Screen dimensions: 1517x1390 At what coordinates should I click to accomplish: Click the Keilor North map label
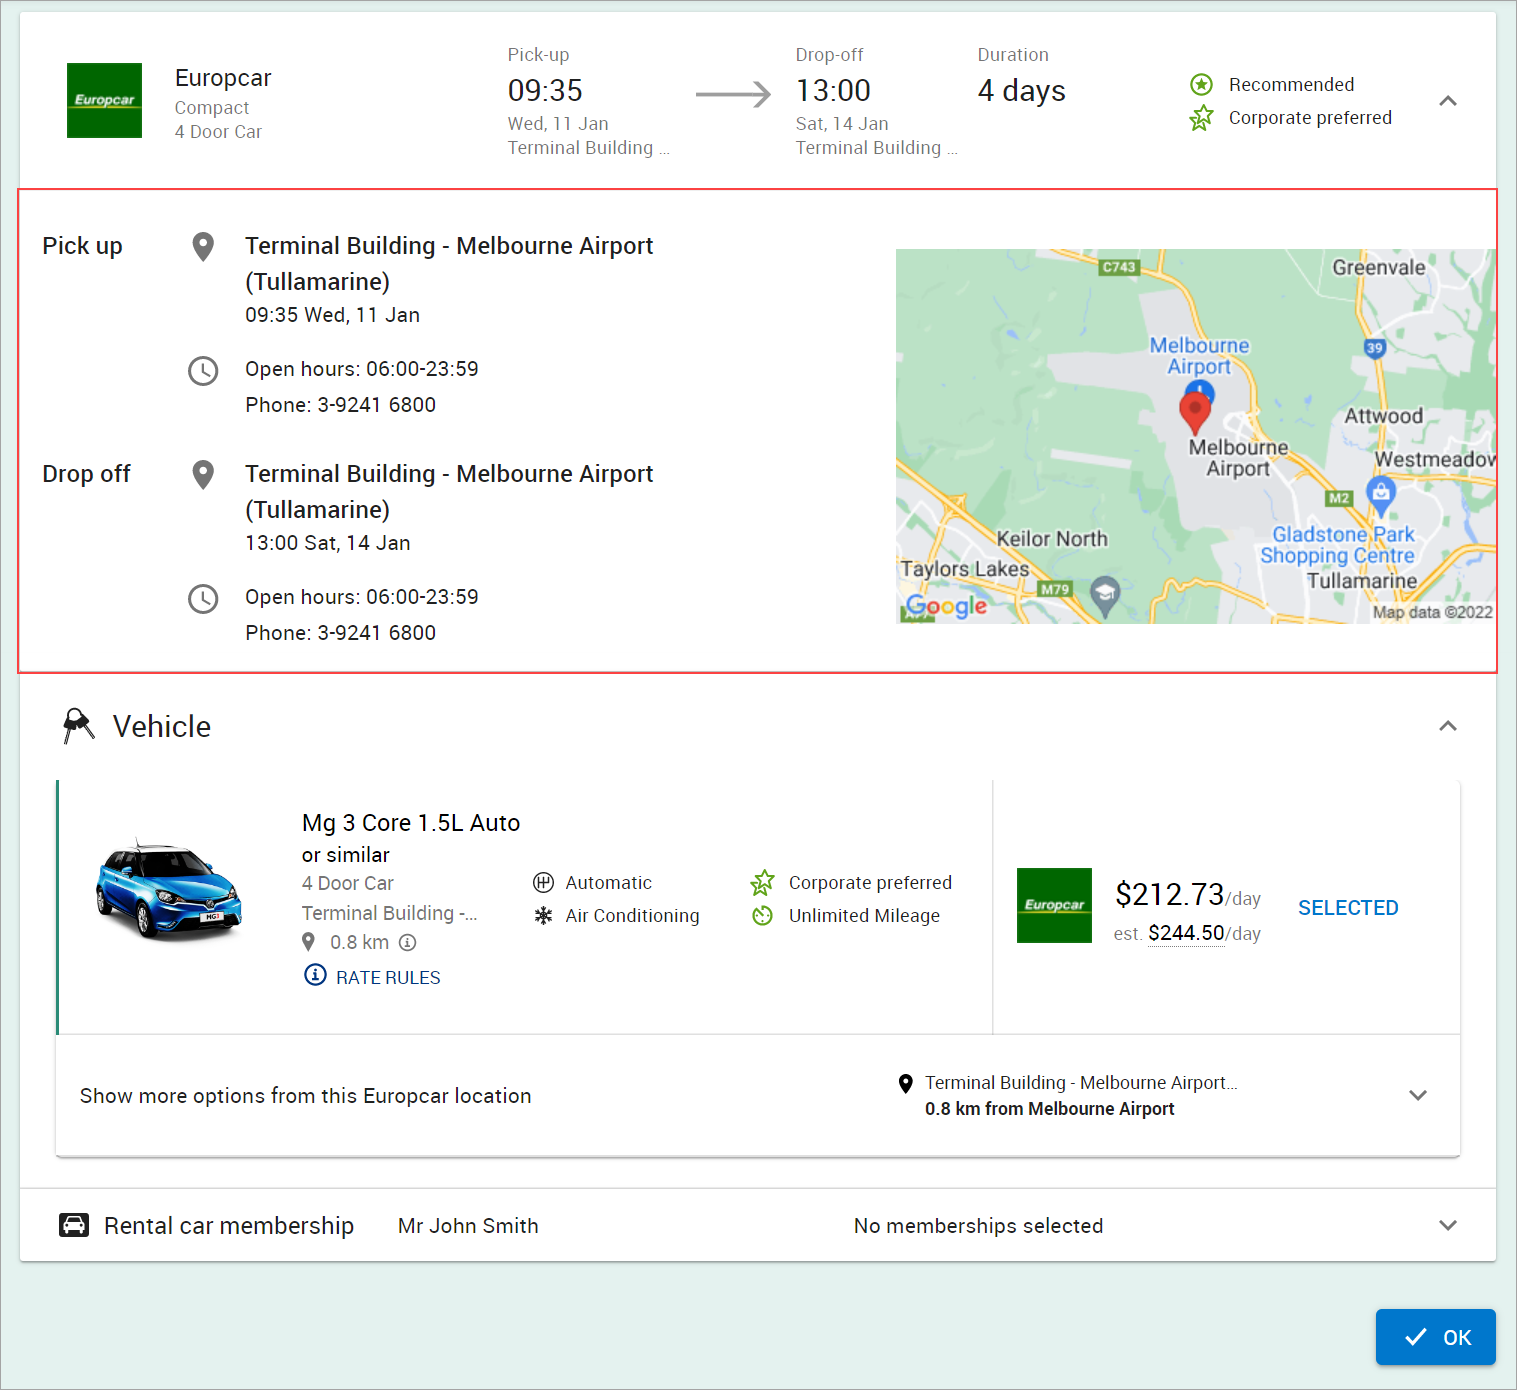(x=1052, y=539)
